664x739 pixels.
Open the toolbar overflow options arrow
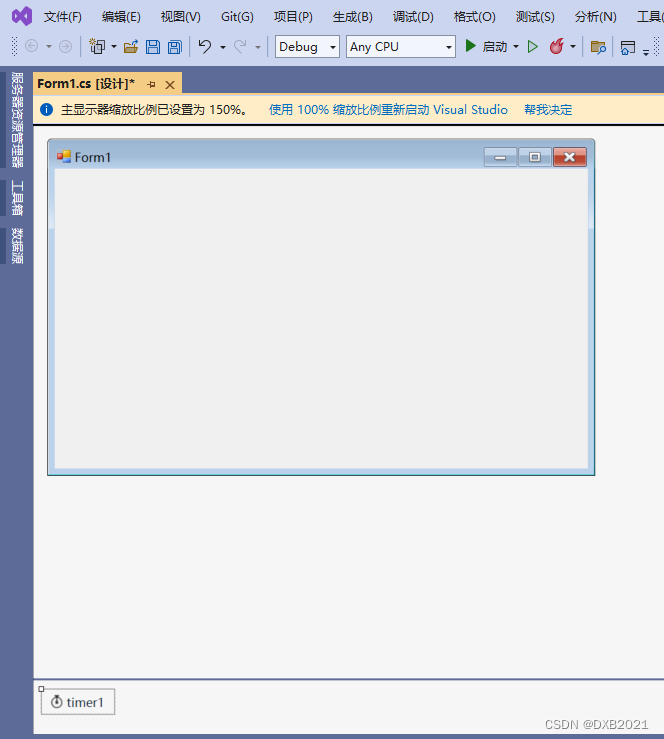point(646,52)
